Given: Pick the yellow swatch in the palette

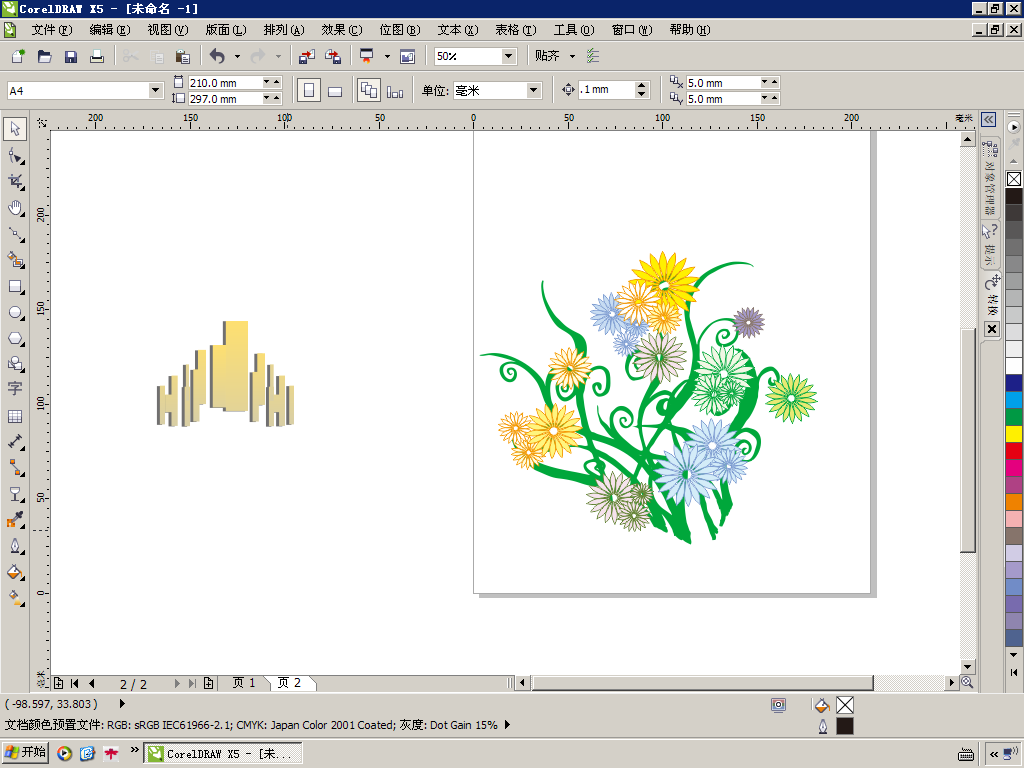Looking at the screenshot, I should click(x=1014, y=433).
